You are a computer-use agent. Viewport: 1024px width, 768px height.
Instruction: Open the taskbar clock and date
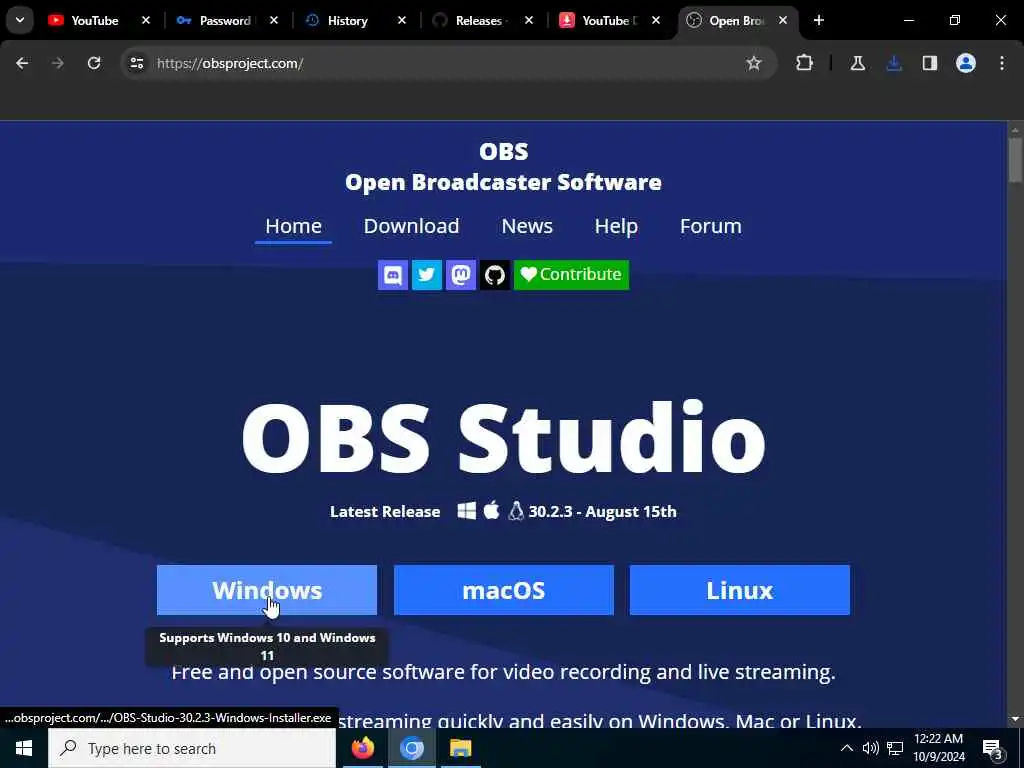938,748
